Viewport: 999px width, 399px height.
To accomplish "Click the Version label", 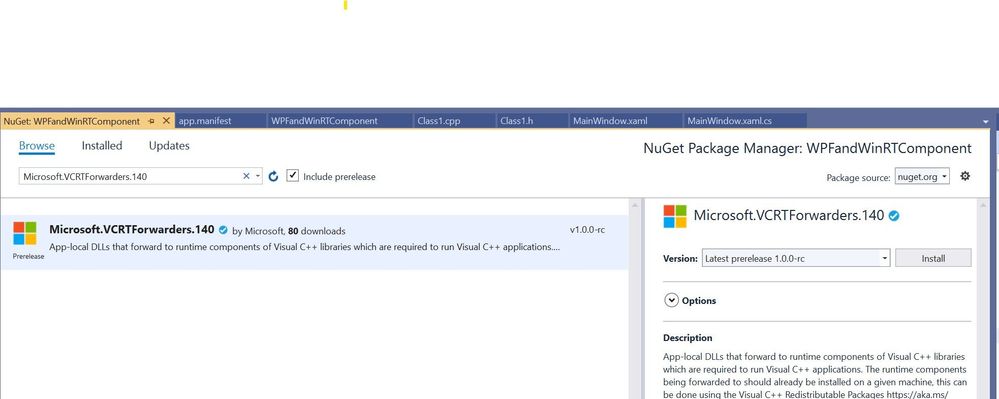I will tap(680, 259).
